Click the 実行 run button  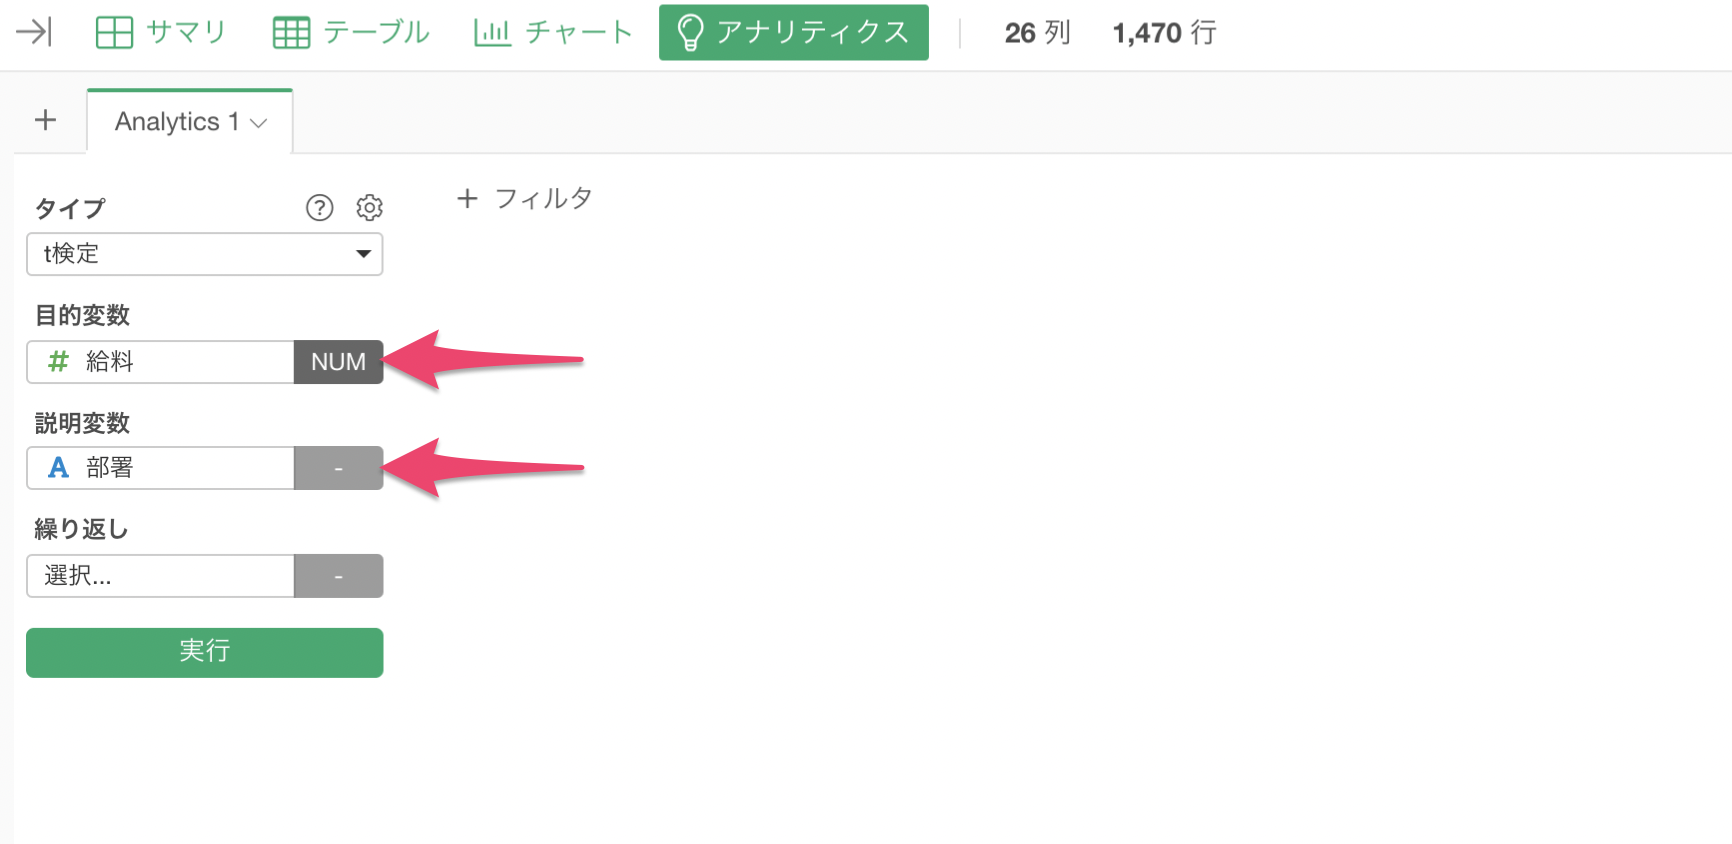pos(205,652)
